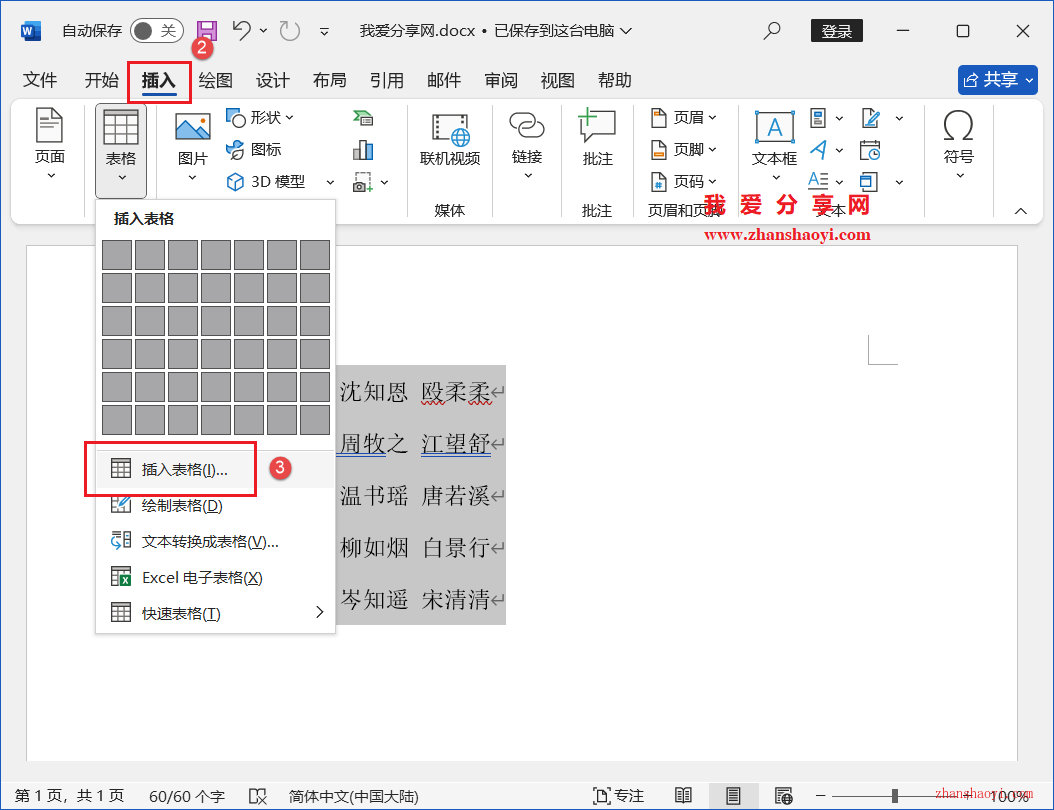Open the 帮助 Help tab

[x=614, y=81]
